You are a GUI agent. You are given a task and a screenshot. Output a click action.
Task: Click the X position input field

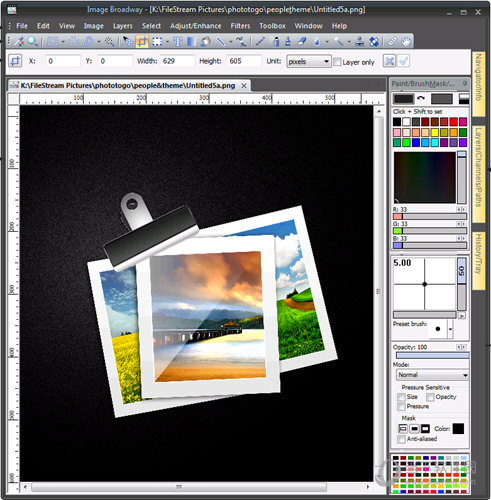63,61
